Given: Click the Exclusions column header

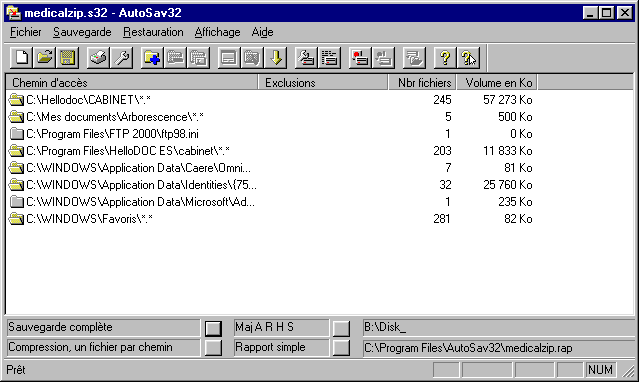Looking at the screenshot, I should pos(323,83).
